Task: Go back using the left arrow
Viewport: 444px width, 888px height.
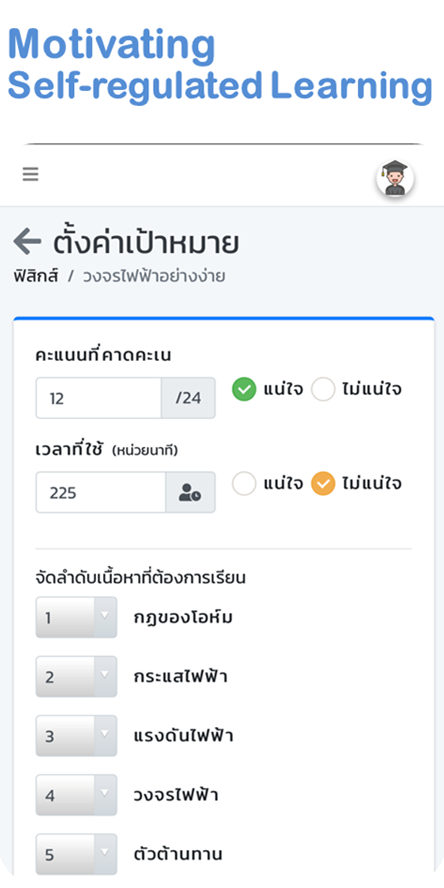Action: tap(27, 242)
